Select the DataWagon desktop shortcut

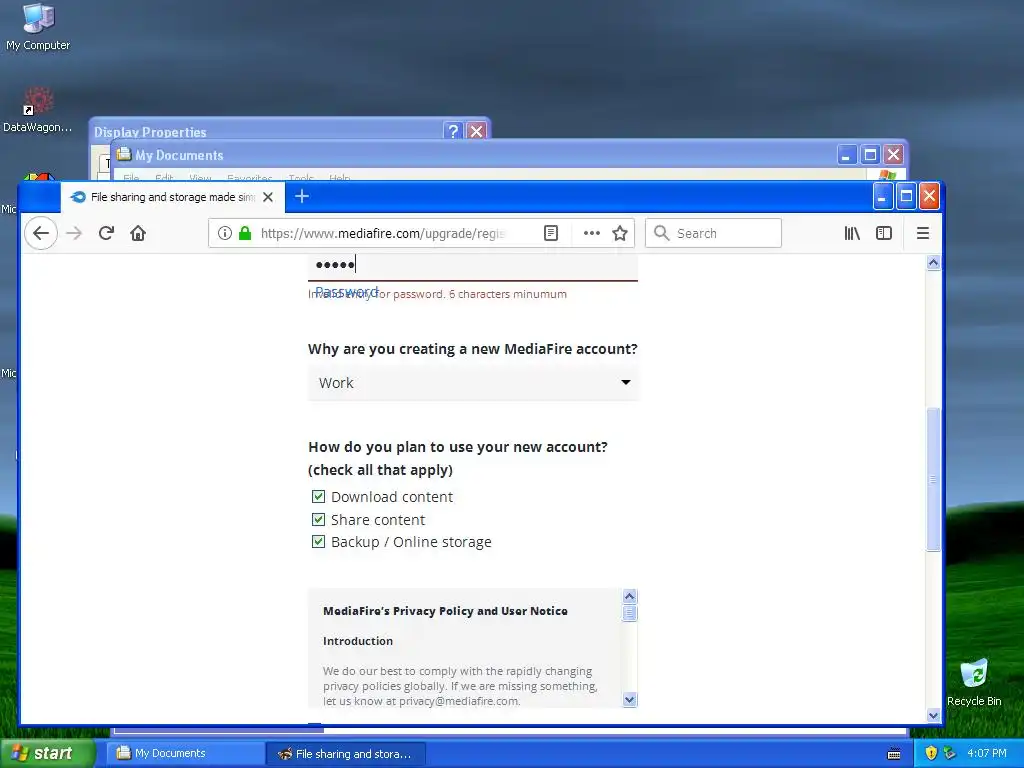click(38, 109)
